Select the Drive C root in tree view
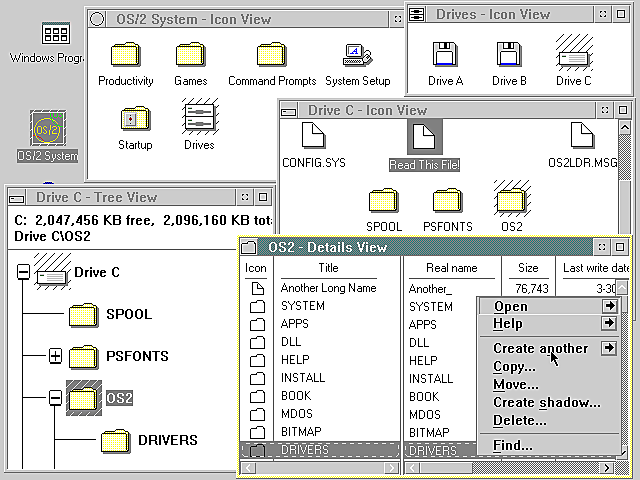This screenshot has height=480, width=640. tap(52, 272)
